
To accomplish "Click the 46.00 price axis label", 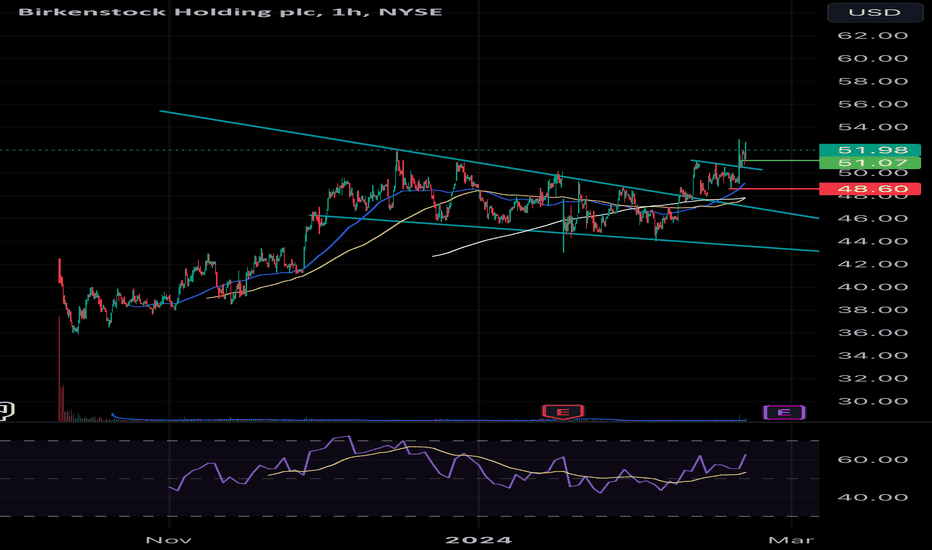I will (x=873, y=218).
